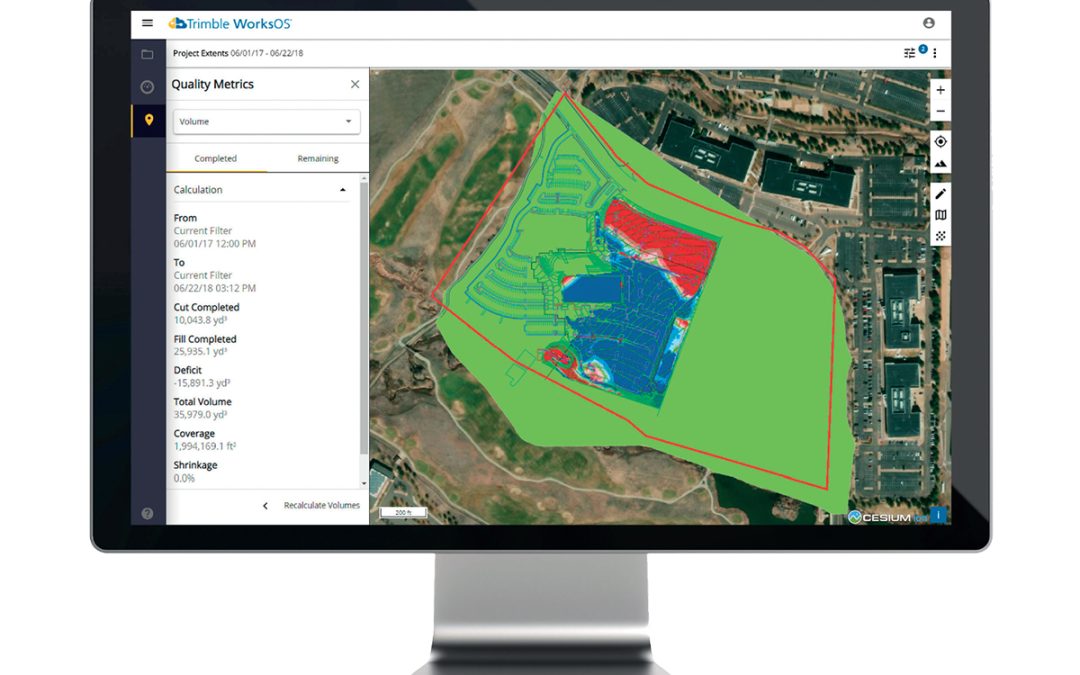Select the location pin icon in the left sidebar

click(x=146, y=120)
